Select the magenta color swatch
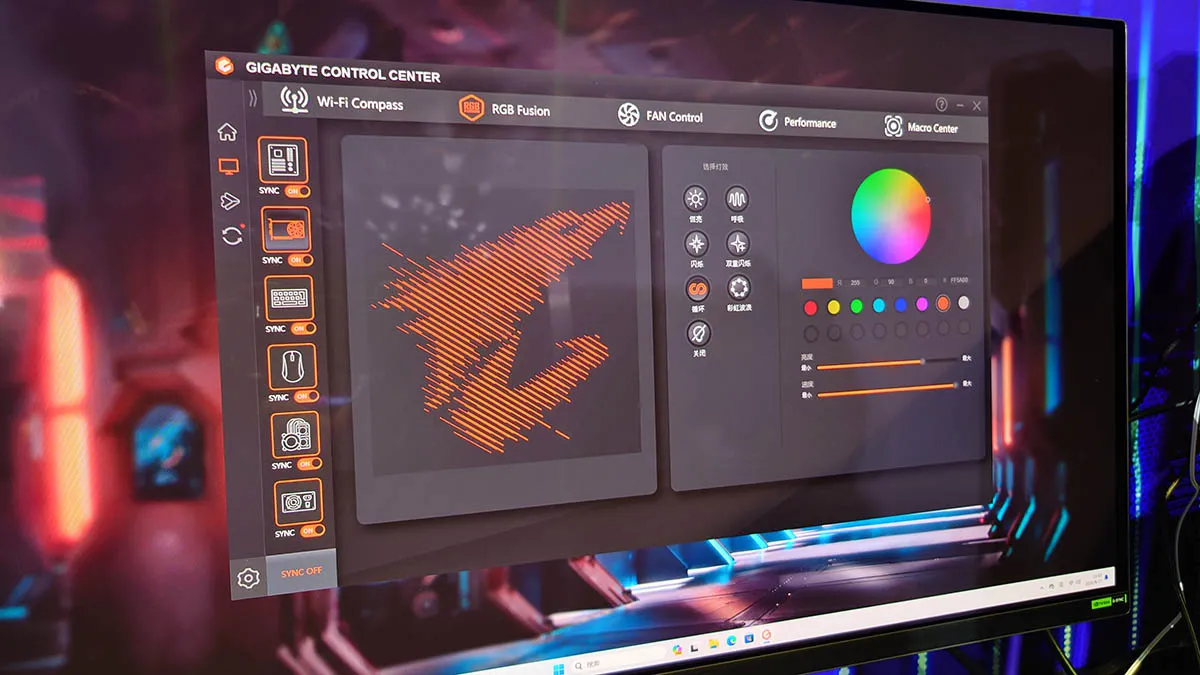The image size is (1200, 675). 922,304
